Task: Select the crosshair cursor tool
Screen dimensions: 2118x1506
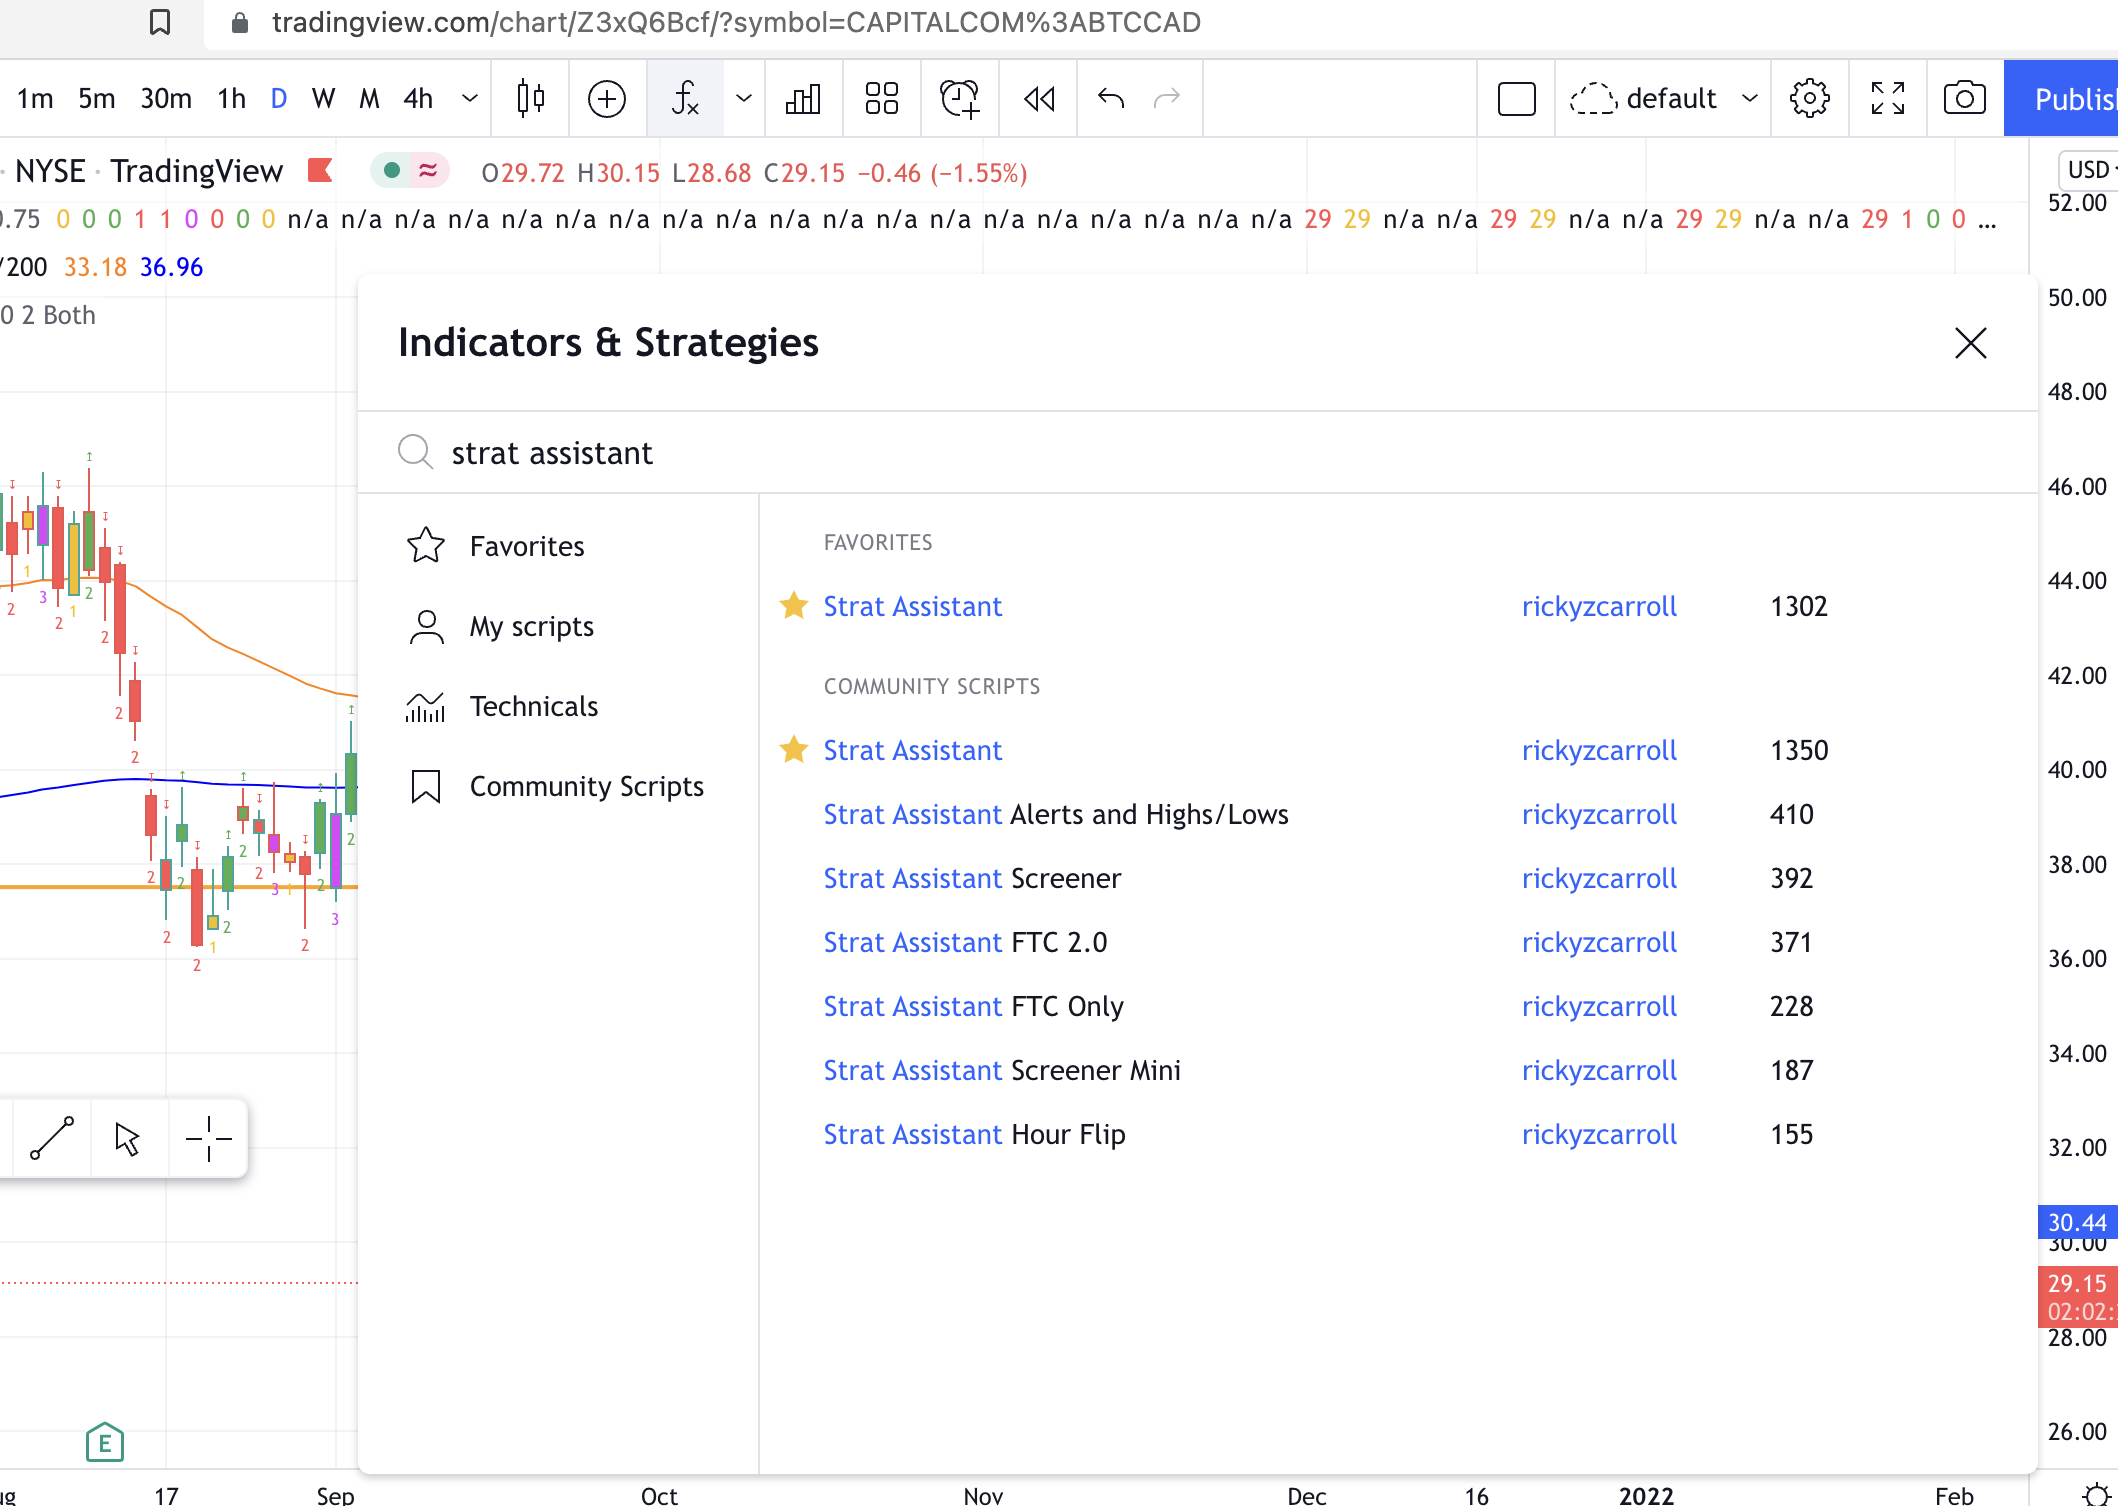Action: click(208, 1138)
